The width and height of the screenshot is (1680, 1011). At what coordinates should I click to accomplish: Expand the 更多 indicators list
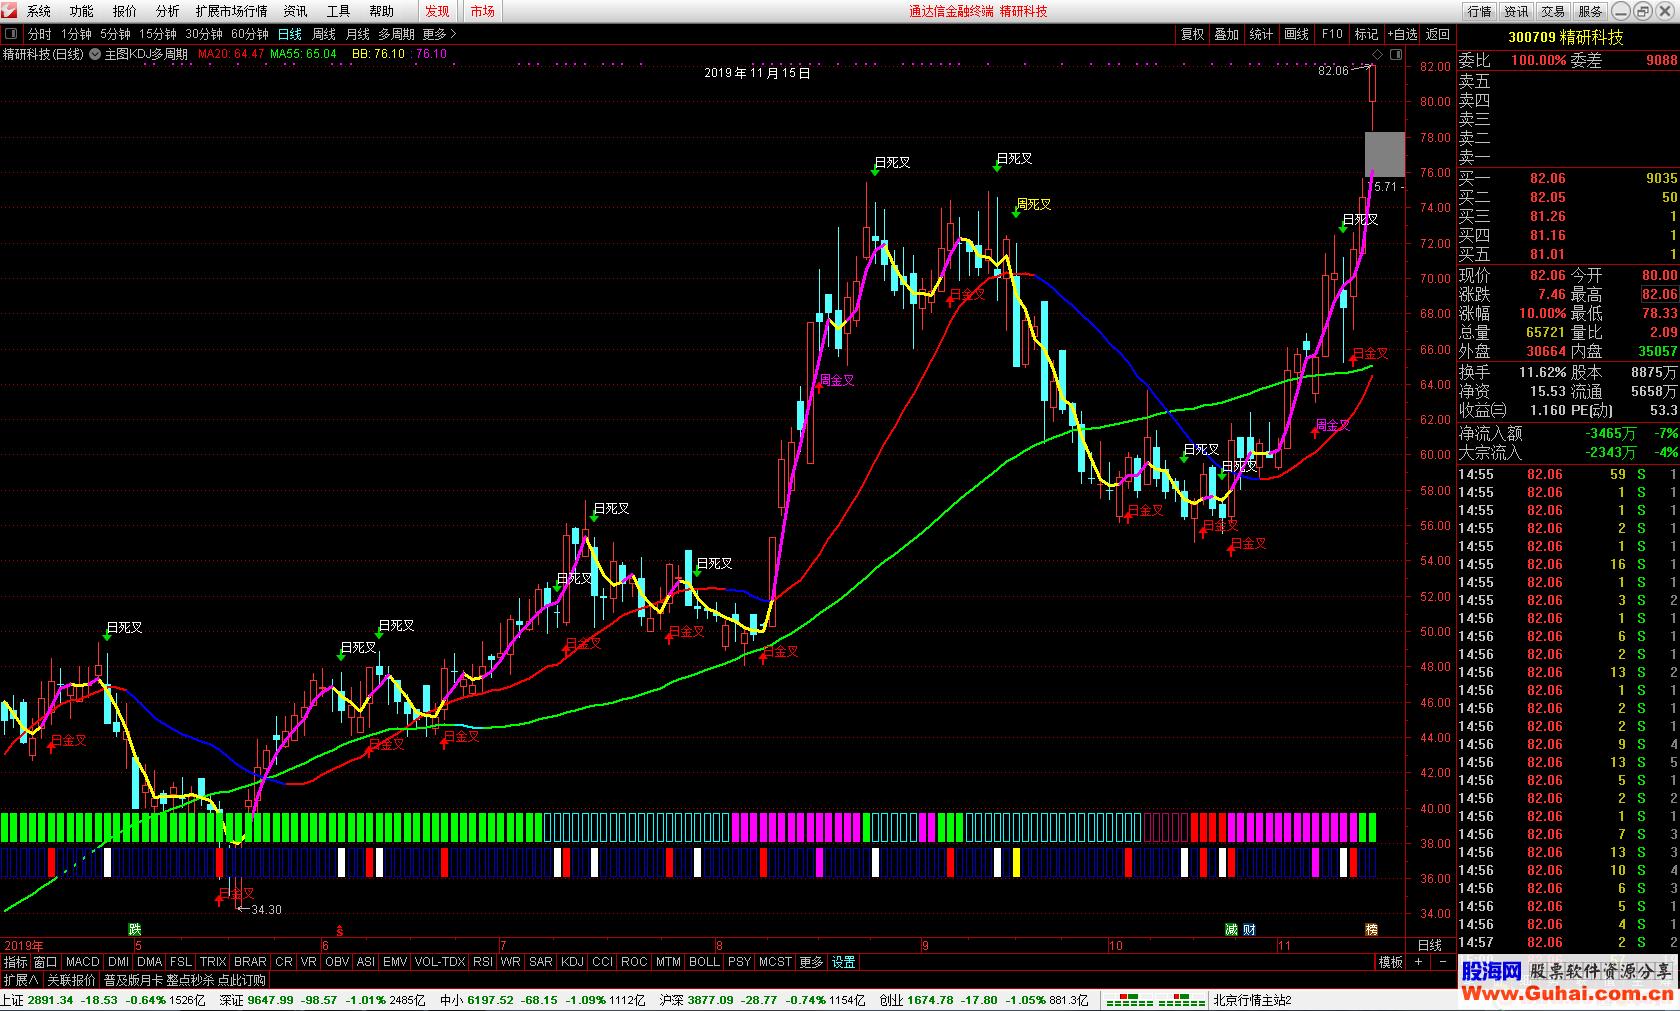tap(811, 962)
